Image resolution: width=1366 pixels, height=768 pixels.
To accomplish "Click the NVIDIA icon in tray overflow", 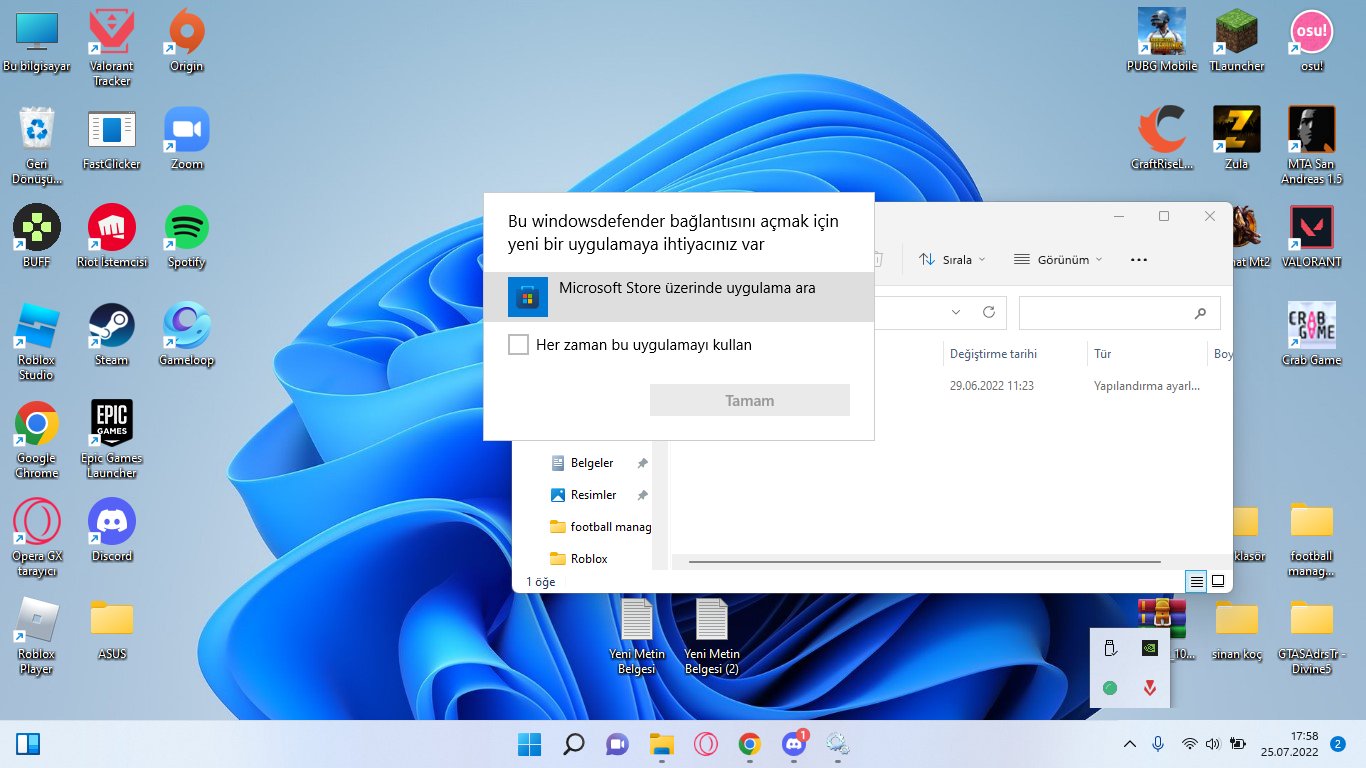I will coord(1150,648).
